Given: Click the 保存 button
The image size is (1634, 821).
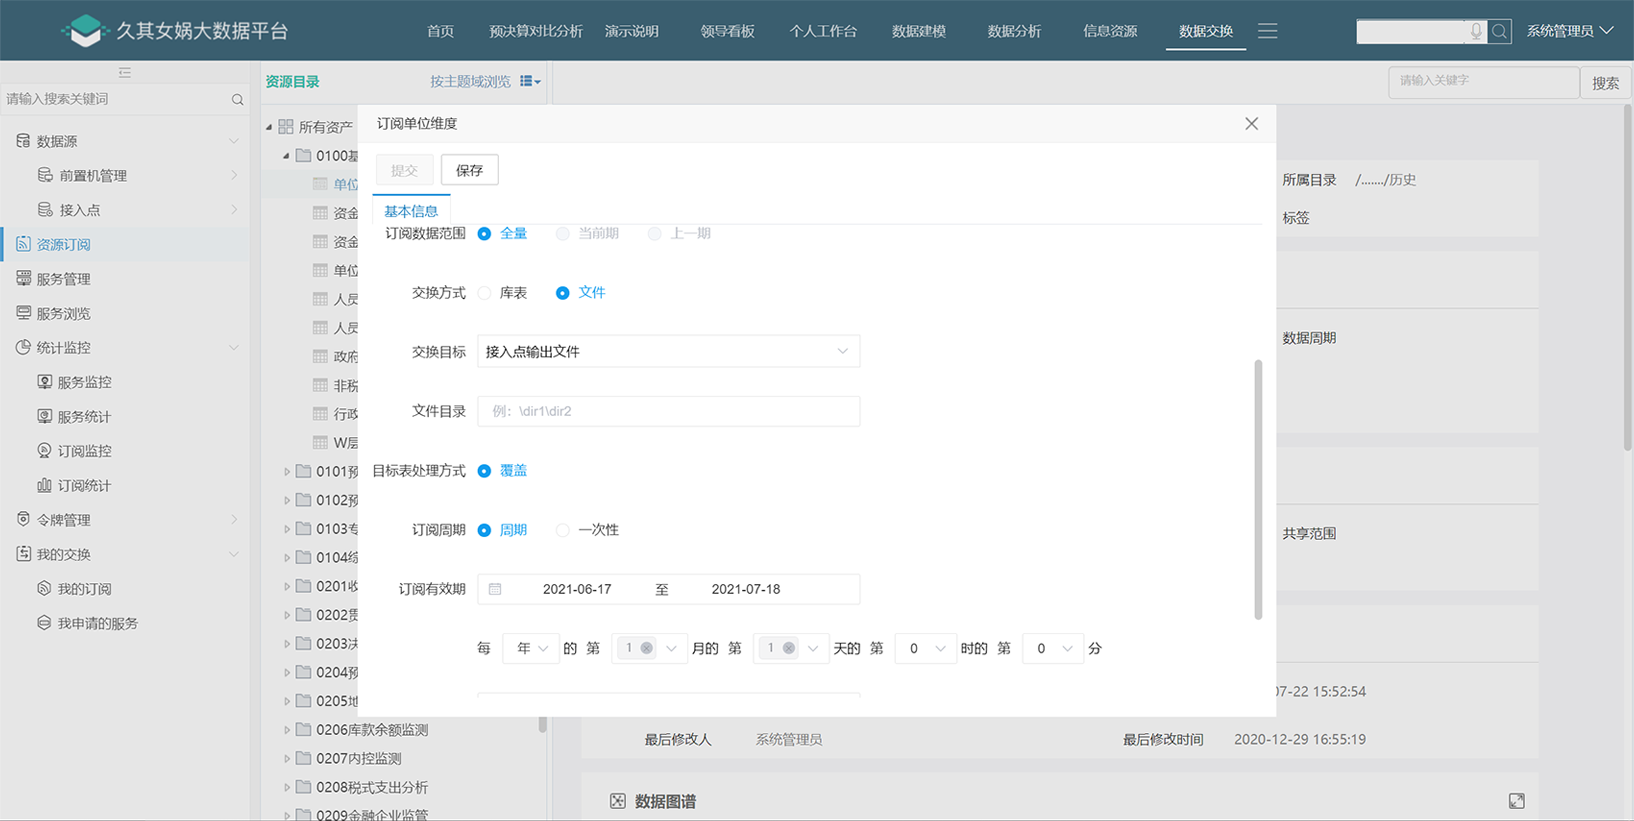Looking at the screenshot, I should [469, 170].
